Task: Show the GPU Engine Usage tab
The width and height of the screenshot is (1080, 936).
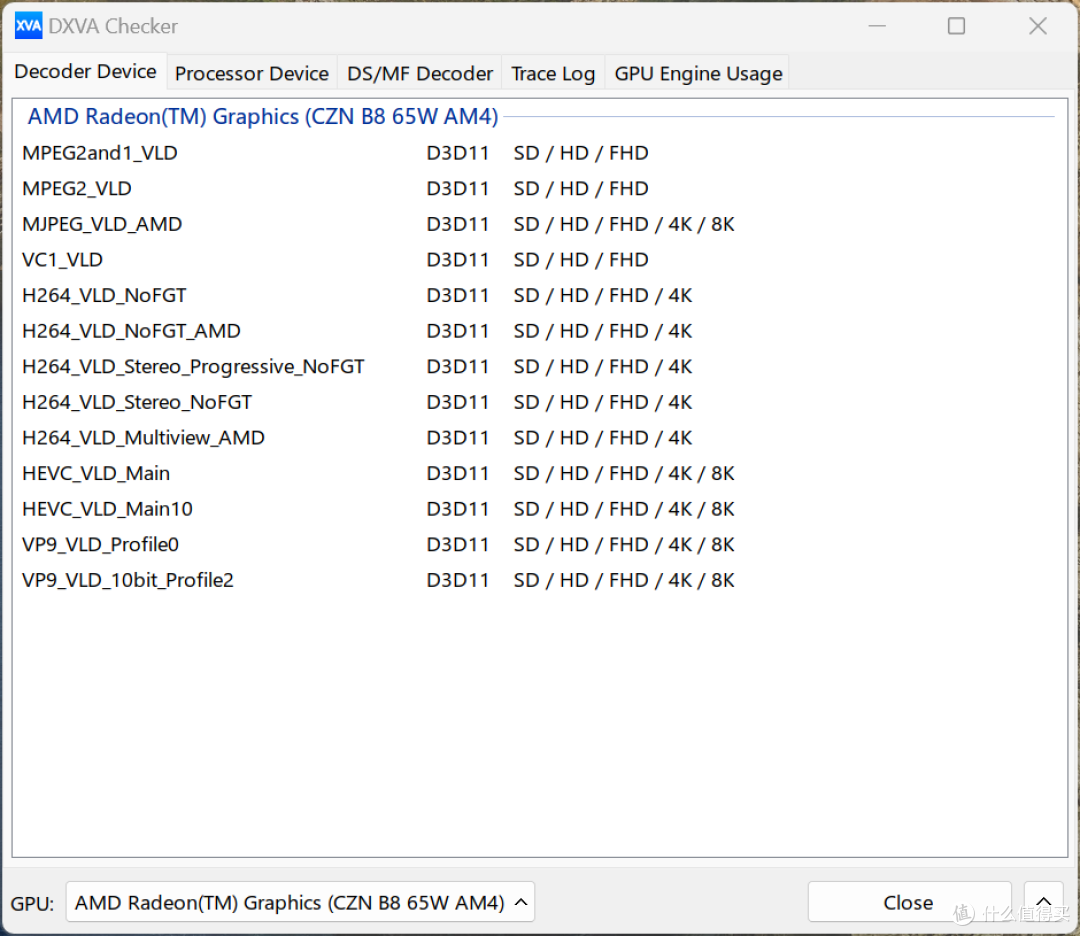Action: pyautogui.click(x=698, y=74)
